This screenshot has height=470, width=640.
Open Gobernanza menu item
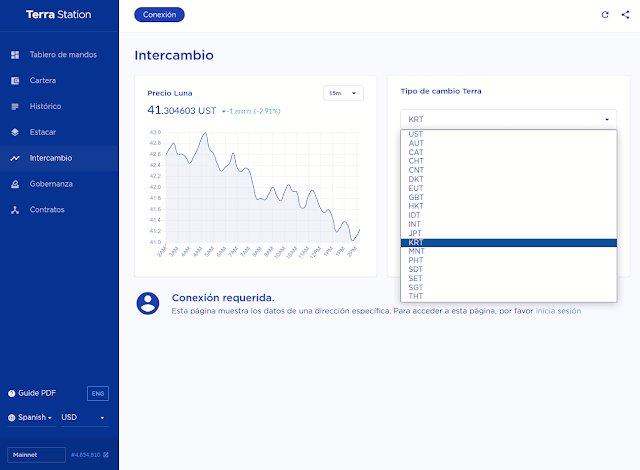point(59,184)
